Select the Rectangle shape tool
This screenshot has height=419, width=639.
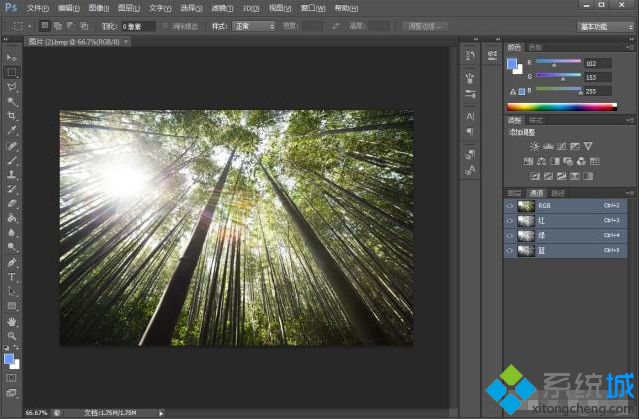pos(11,306)
